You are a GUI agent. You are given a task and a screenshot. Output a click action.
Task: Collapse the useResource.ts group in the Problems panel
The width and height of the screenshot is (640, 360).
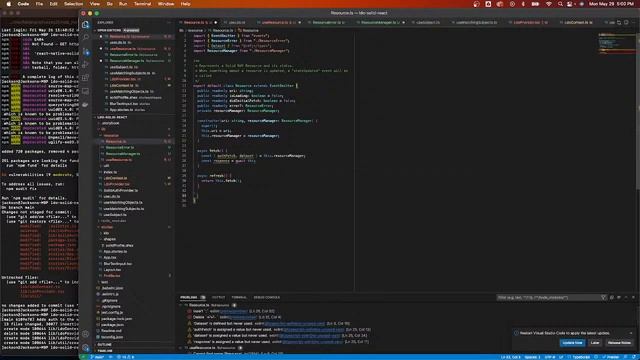click(181, 348)
